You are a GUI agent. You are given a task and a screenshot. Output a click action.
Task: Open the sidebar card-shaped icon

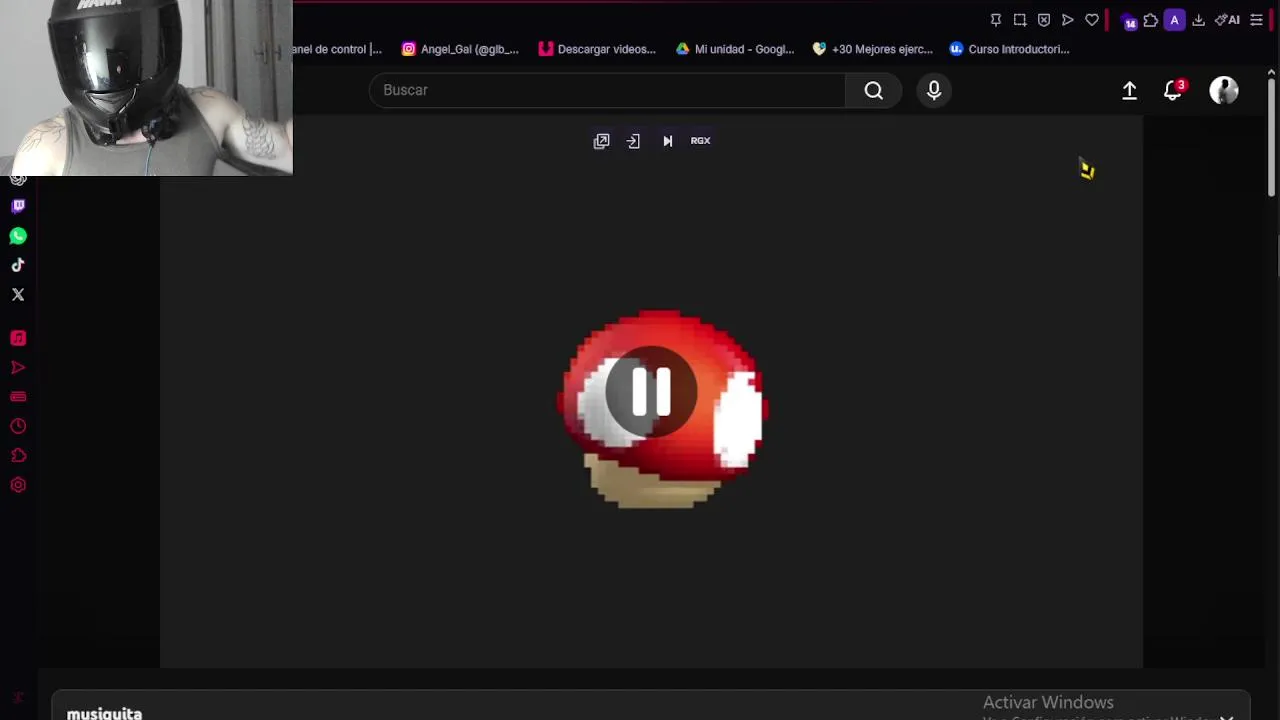click(18, 397)
